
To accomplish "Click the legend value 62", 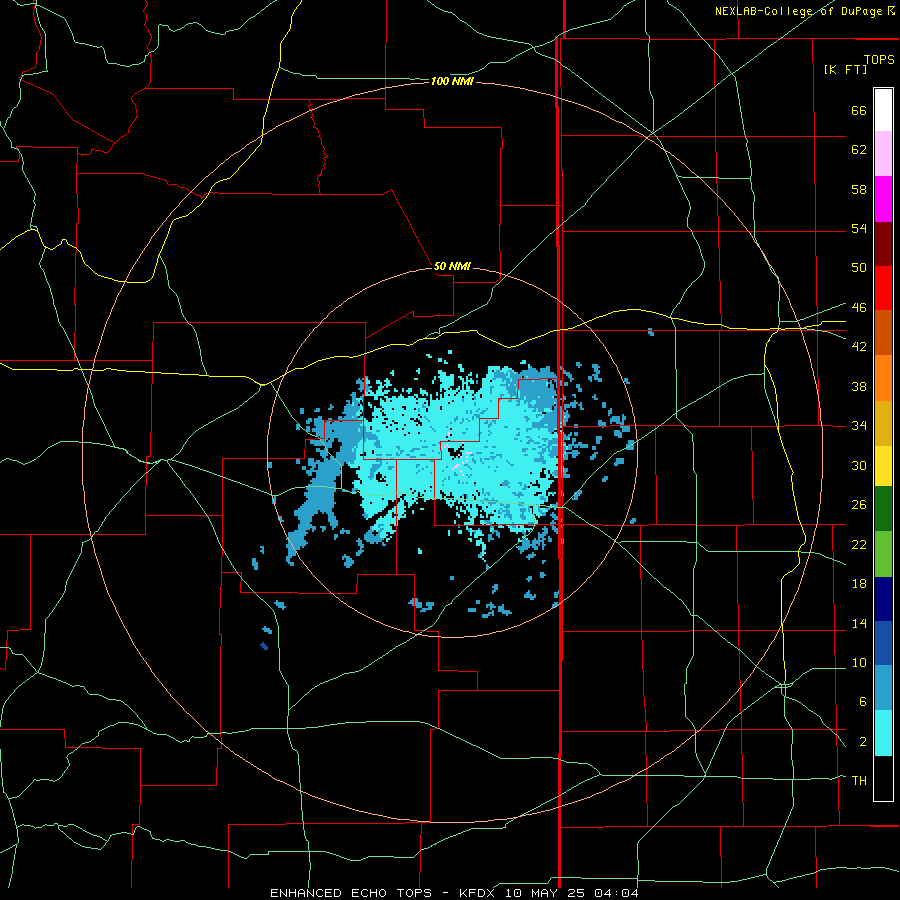I will click(859, 150).
